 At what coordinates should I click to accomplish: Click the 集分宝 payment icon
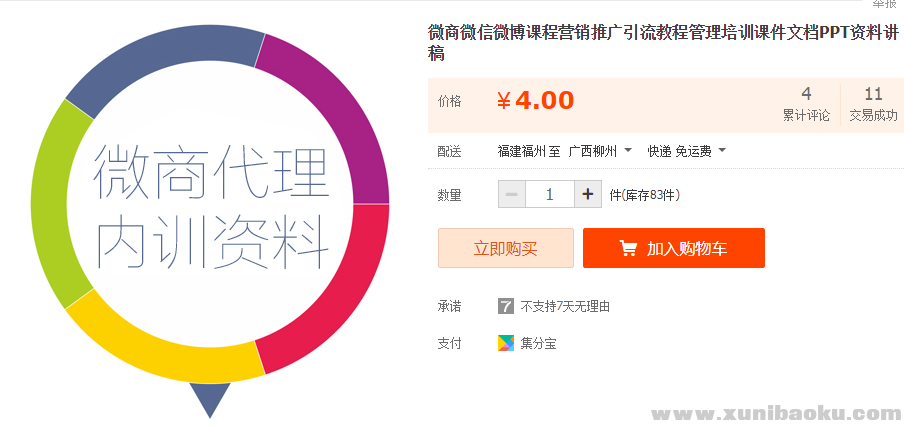(506, 343)
